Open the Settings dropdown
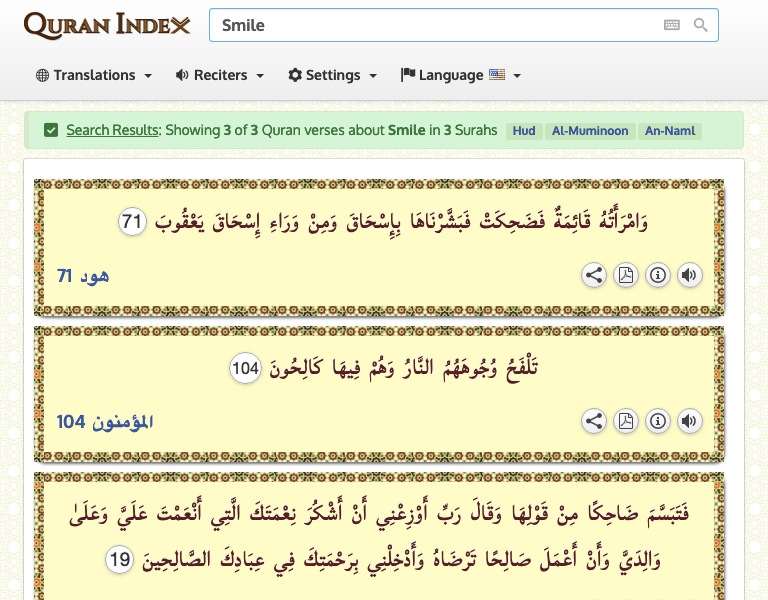768x600 pixels. [332, 75]
